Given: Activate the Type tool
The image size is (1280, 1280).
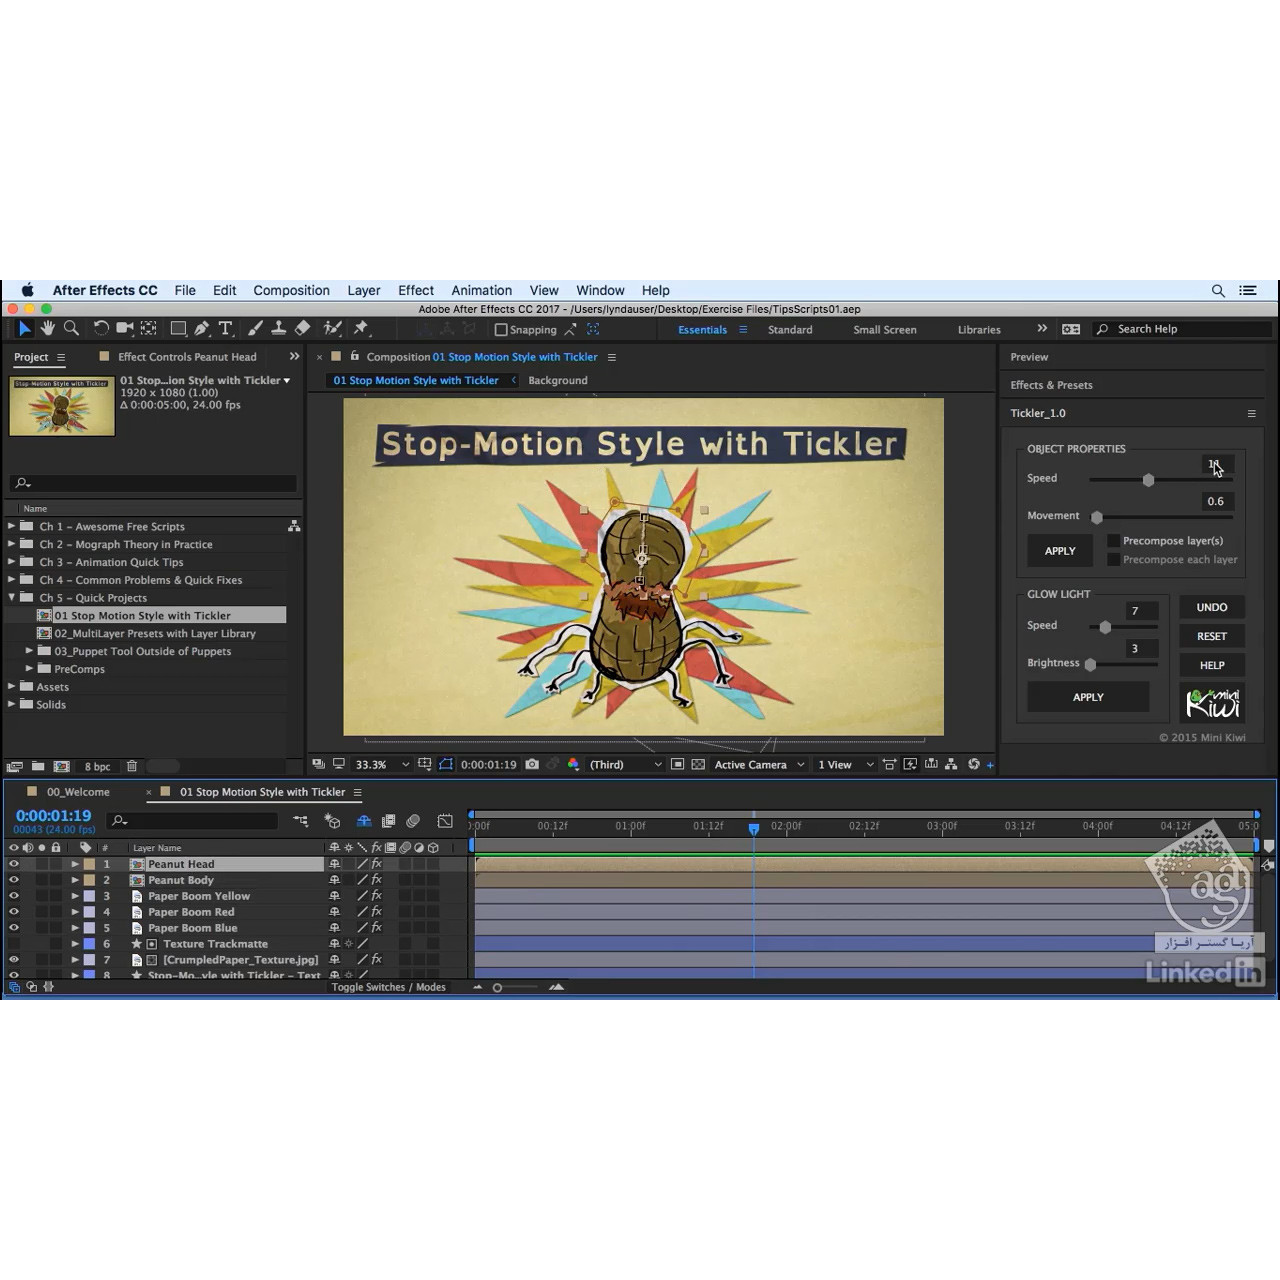Looking at the screenshot, I should pyautogui.click(x=226, y=328).
